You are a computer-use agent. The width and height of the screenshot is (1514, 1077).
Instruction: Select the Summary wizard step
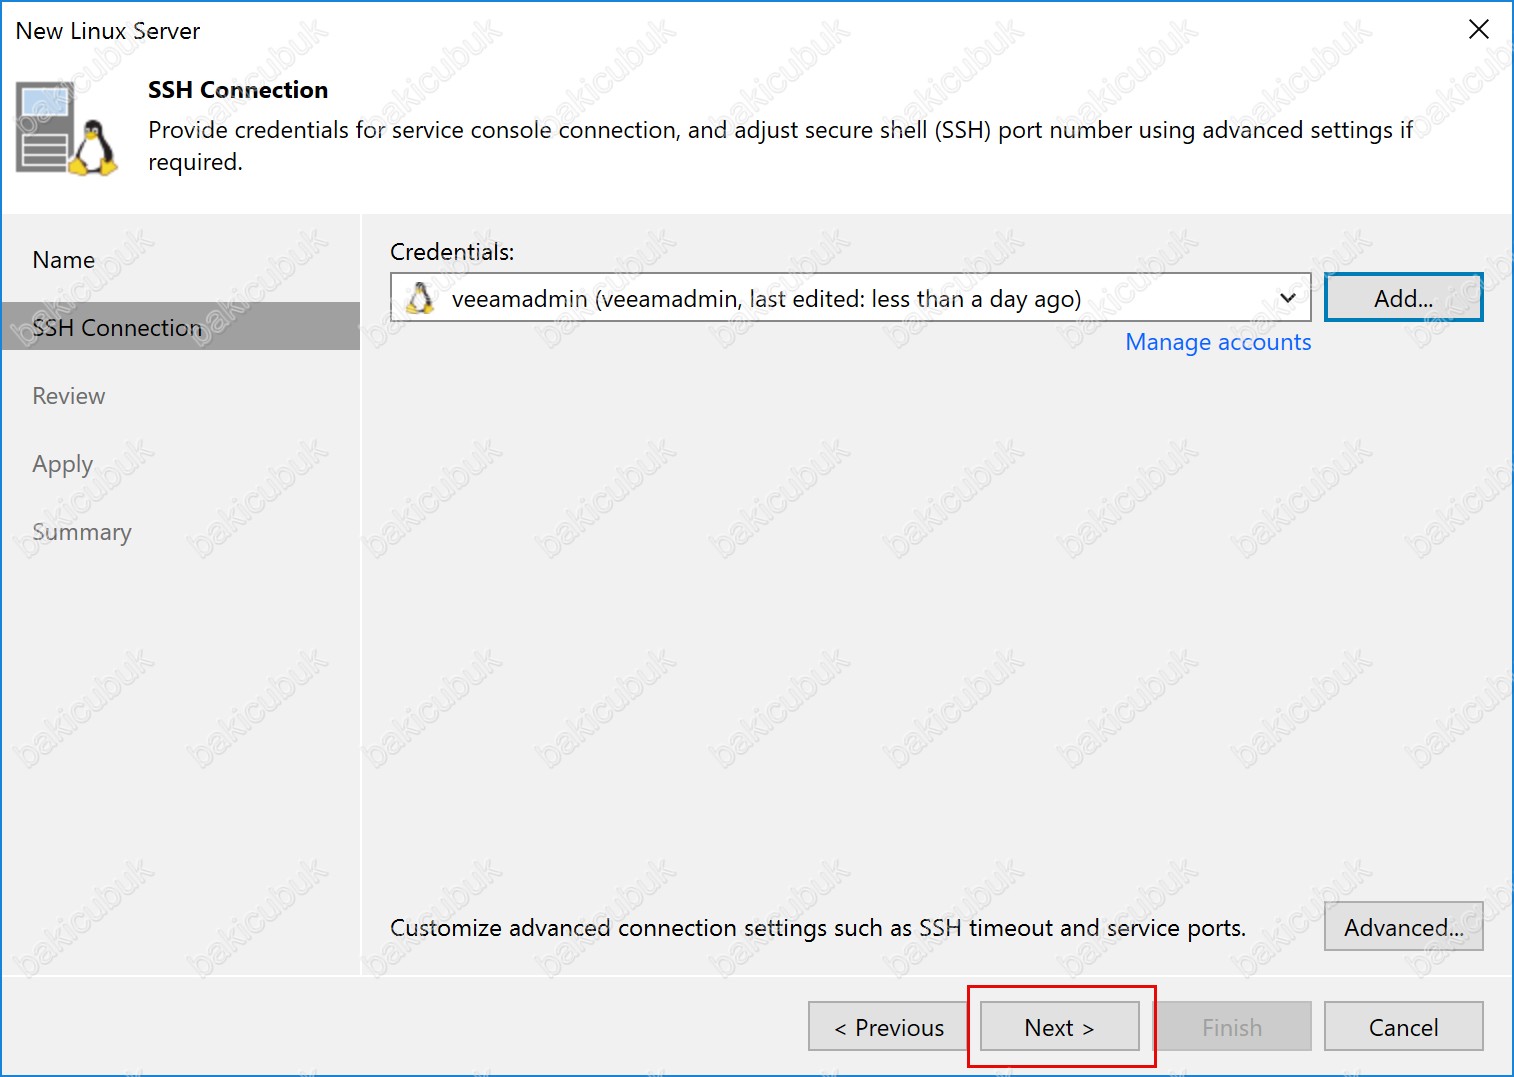82,532
